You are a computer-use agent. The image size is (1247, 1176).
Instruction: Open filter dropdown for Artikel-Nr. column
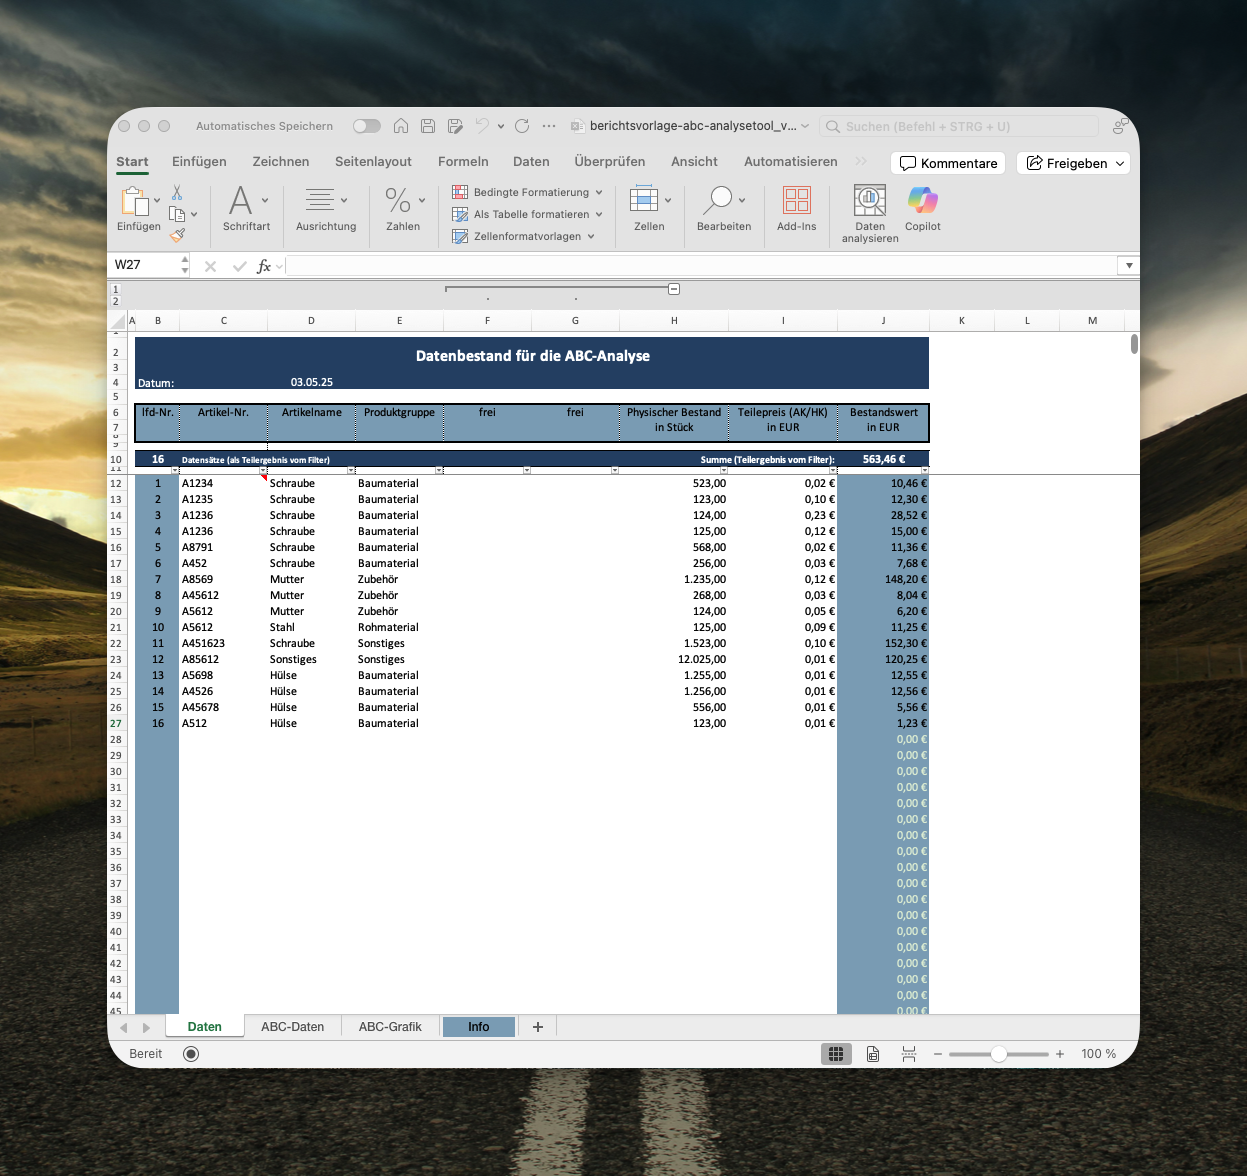(x=263, y=470)
